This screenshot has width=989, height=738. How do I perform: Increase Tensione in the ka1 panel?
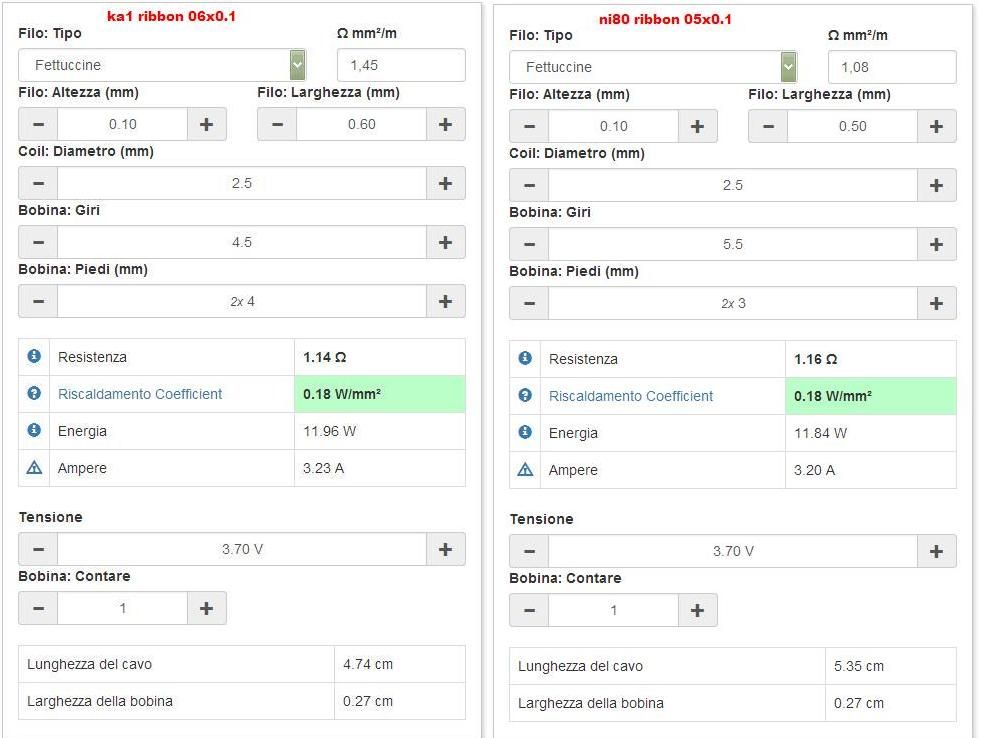coord(445,549)
